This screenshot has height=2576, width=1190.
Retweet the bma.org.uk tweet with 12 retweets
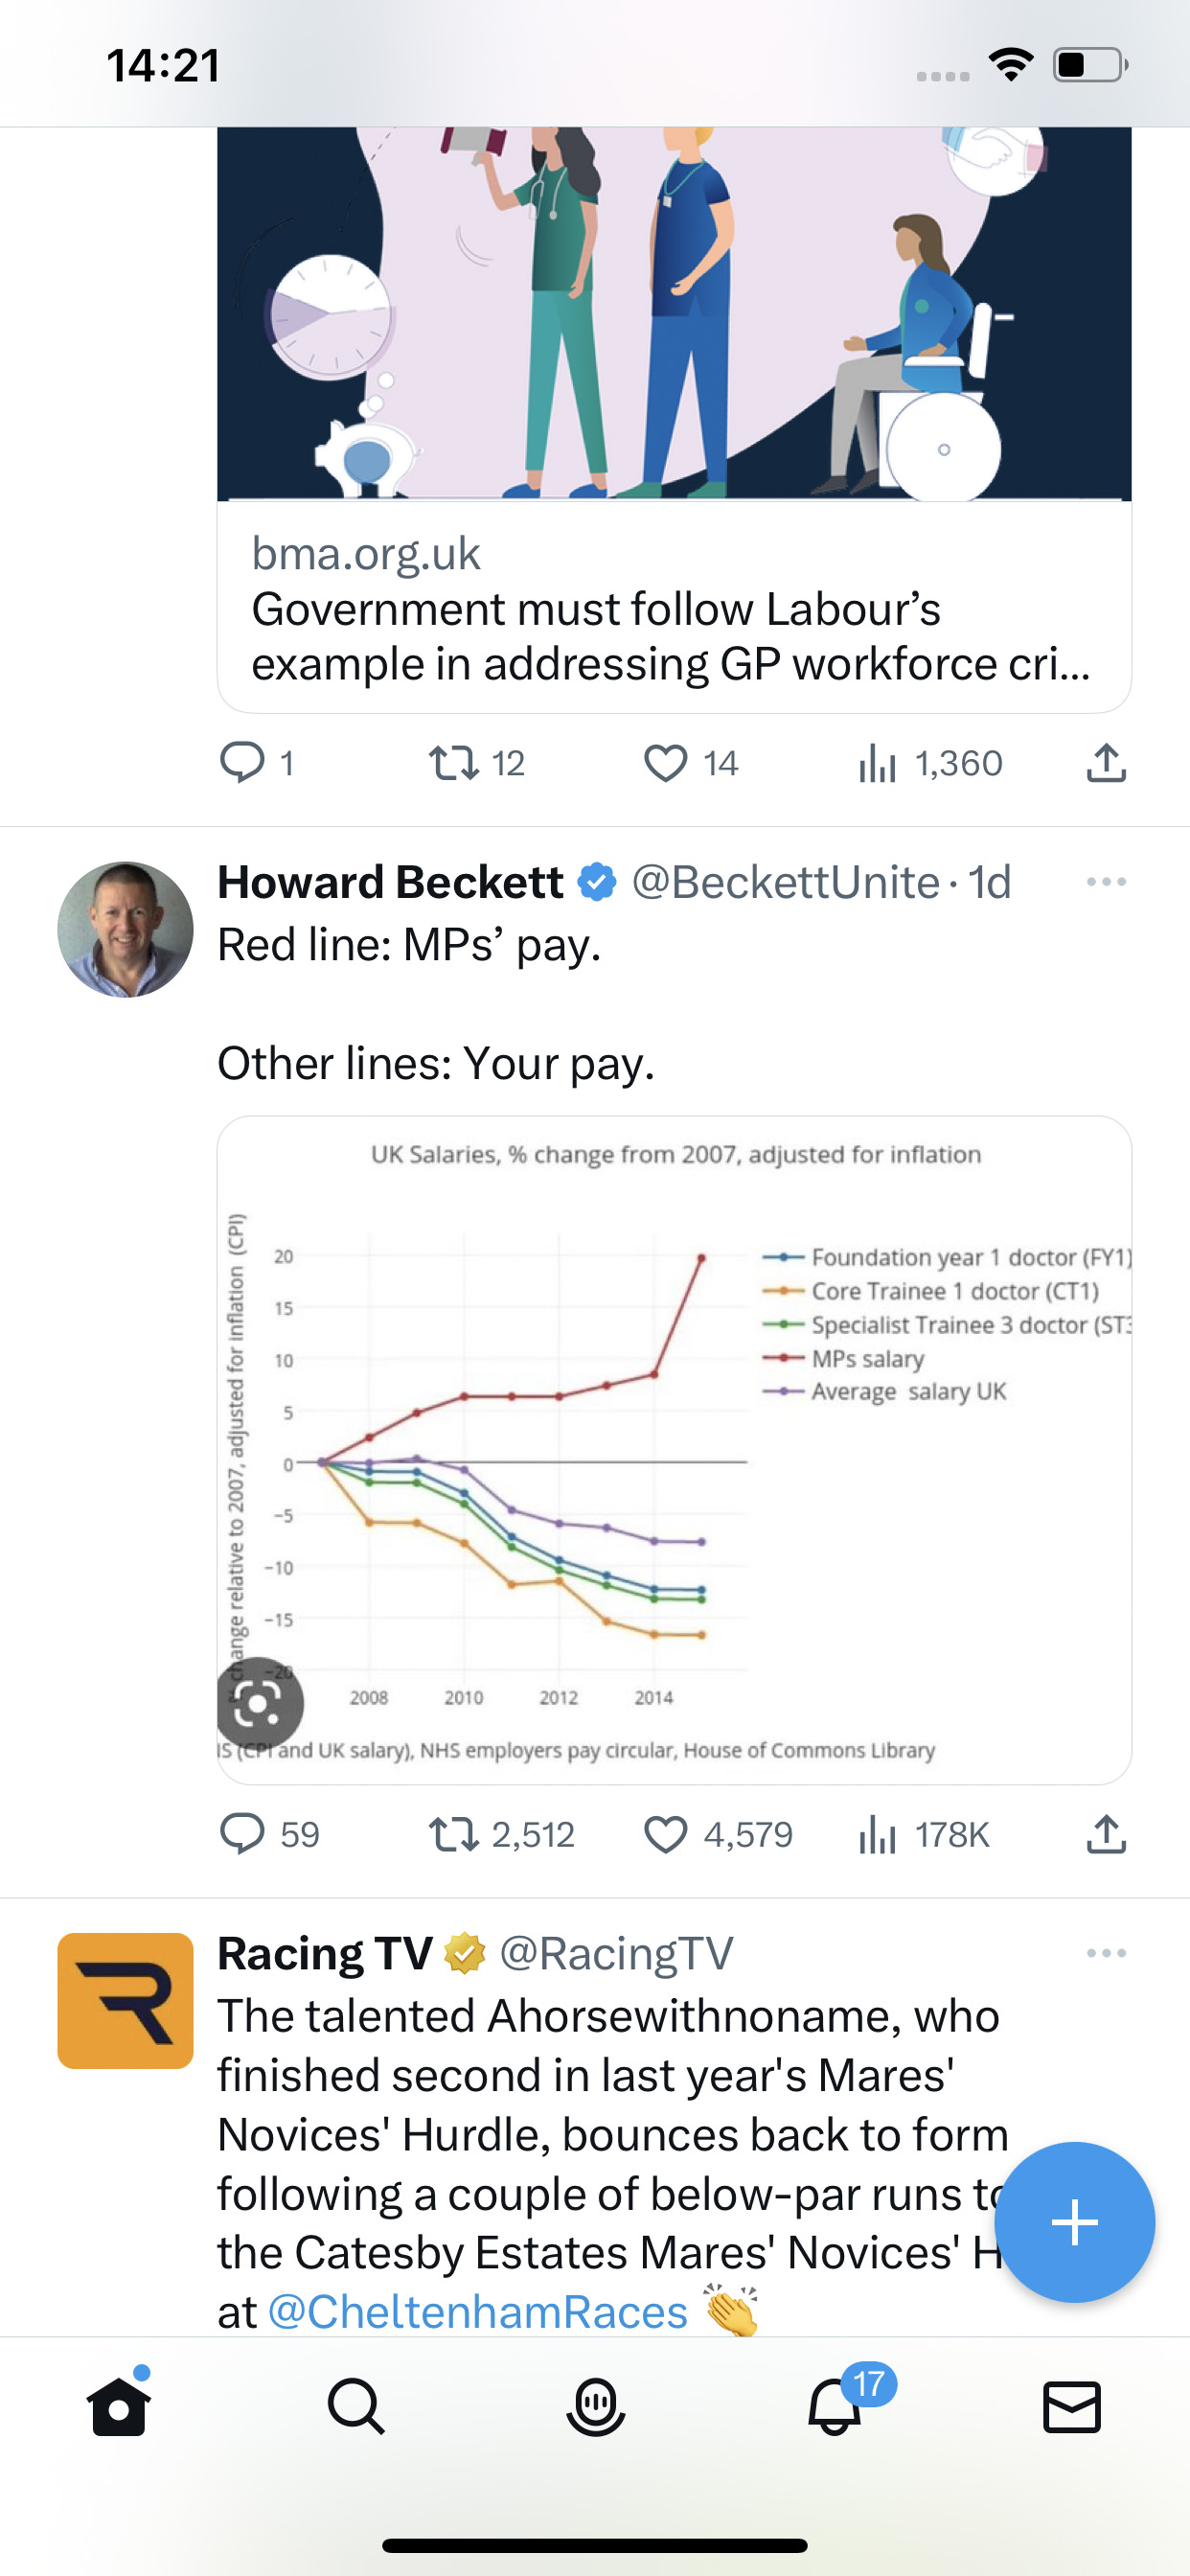click(x=454, y=764)
